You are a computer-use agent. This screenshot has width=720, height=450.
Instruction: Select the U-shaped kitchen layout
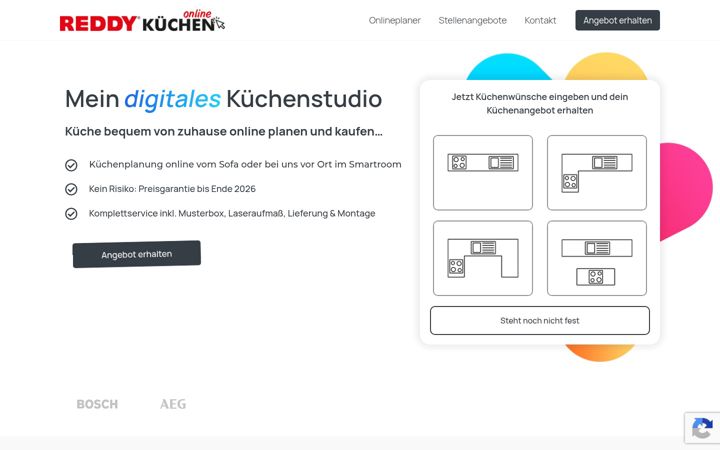pyautogui.click(x=483, y=258)
